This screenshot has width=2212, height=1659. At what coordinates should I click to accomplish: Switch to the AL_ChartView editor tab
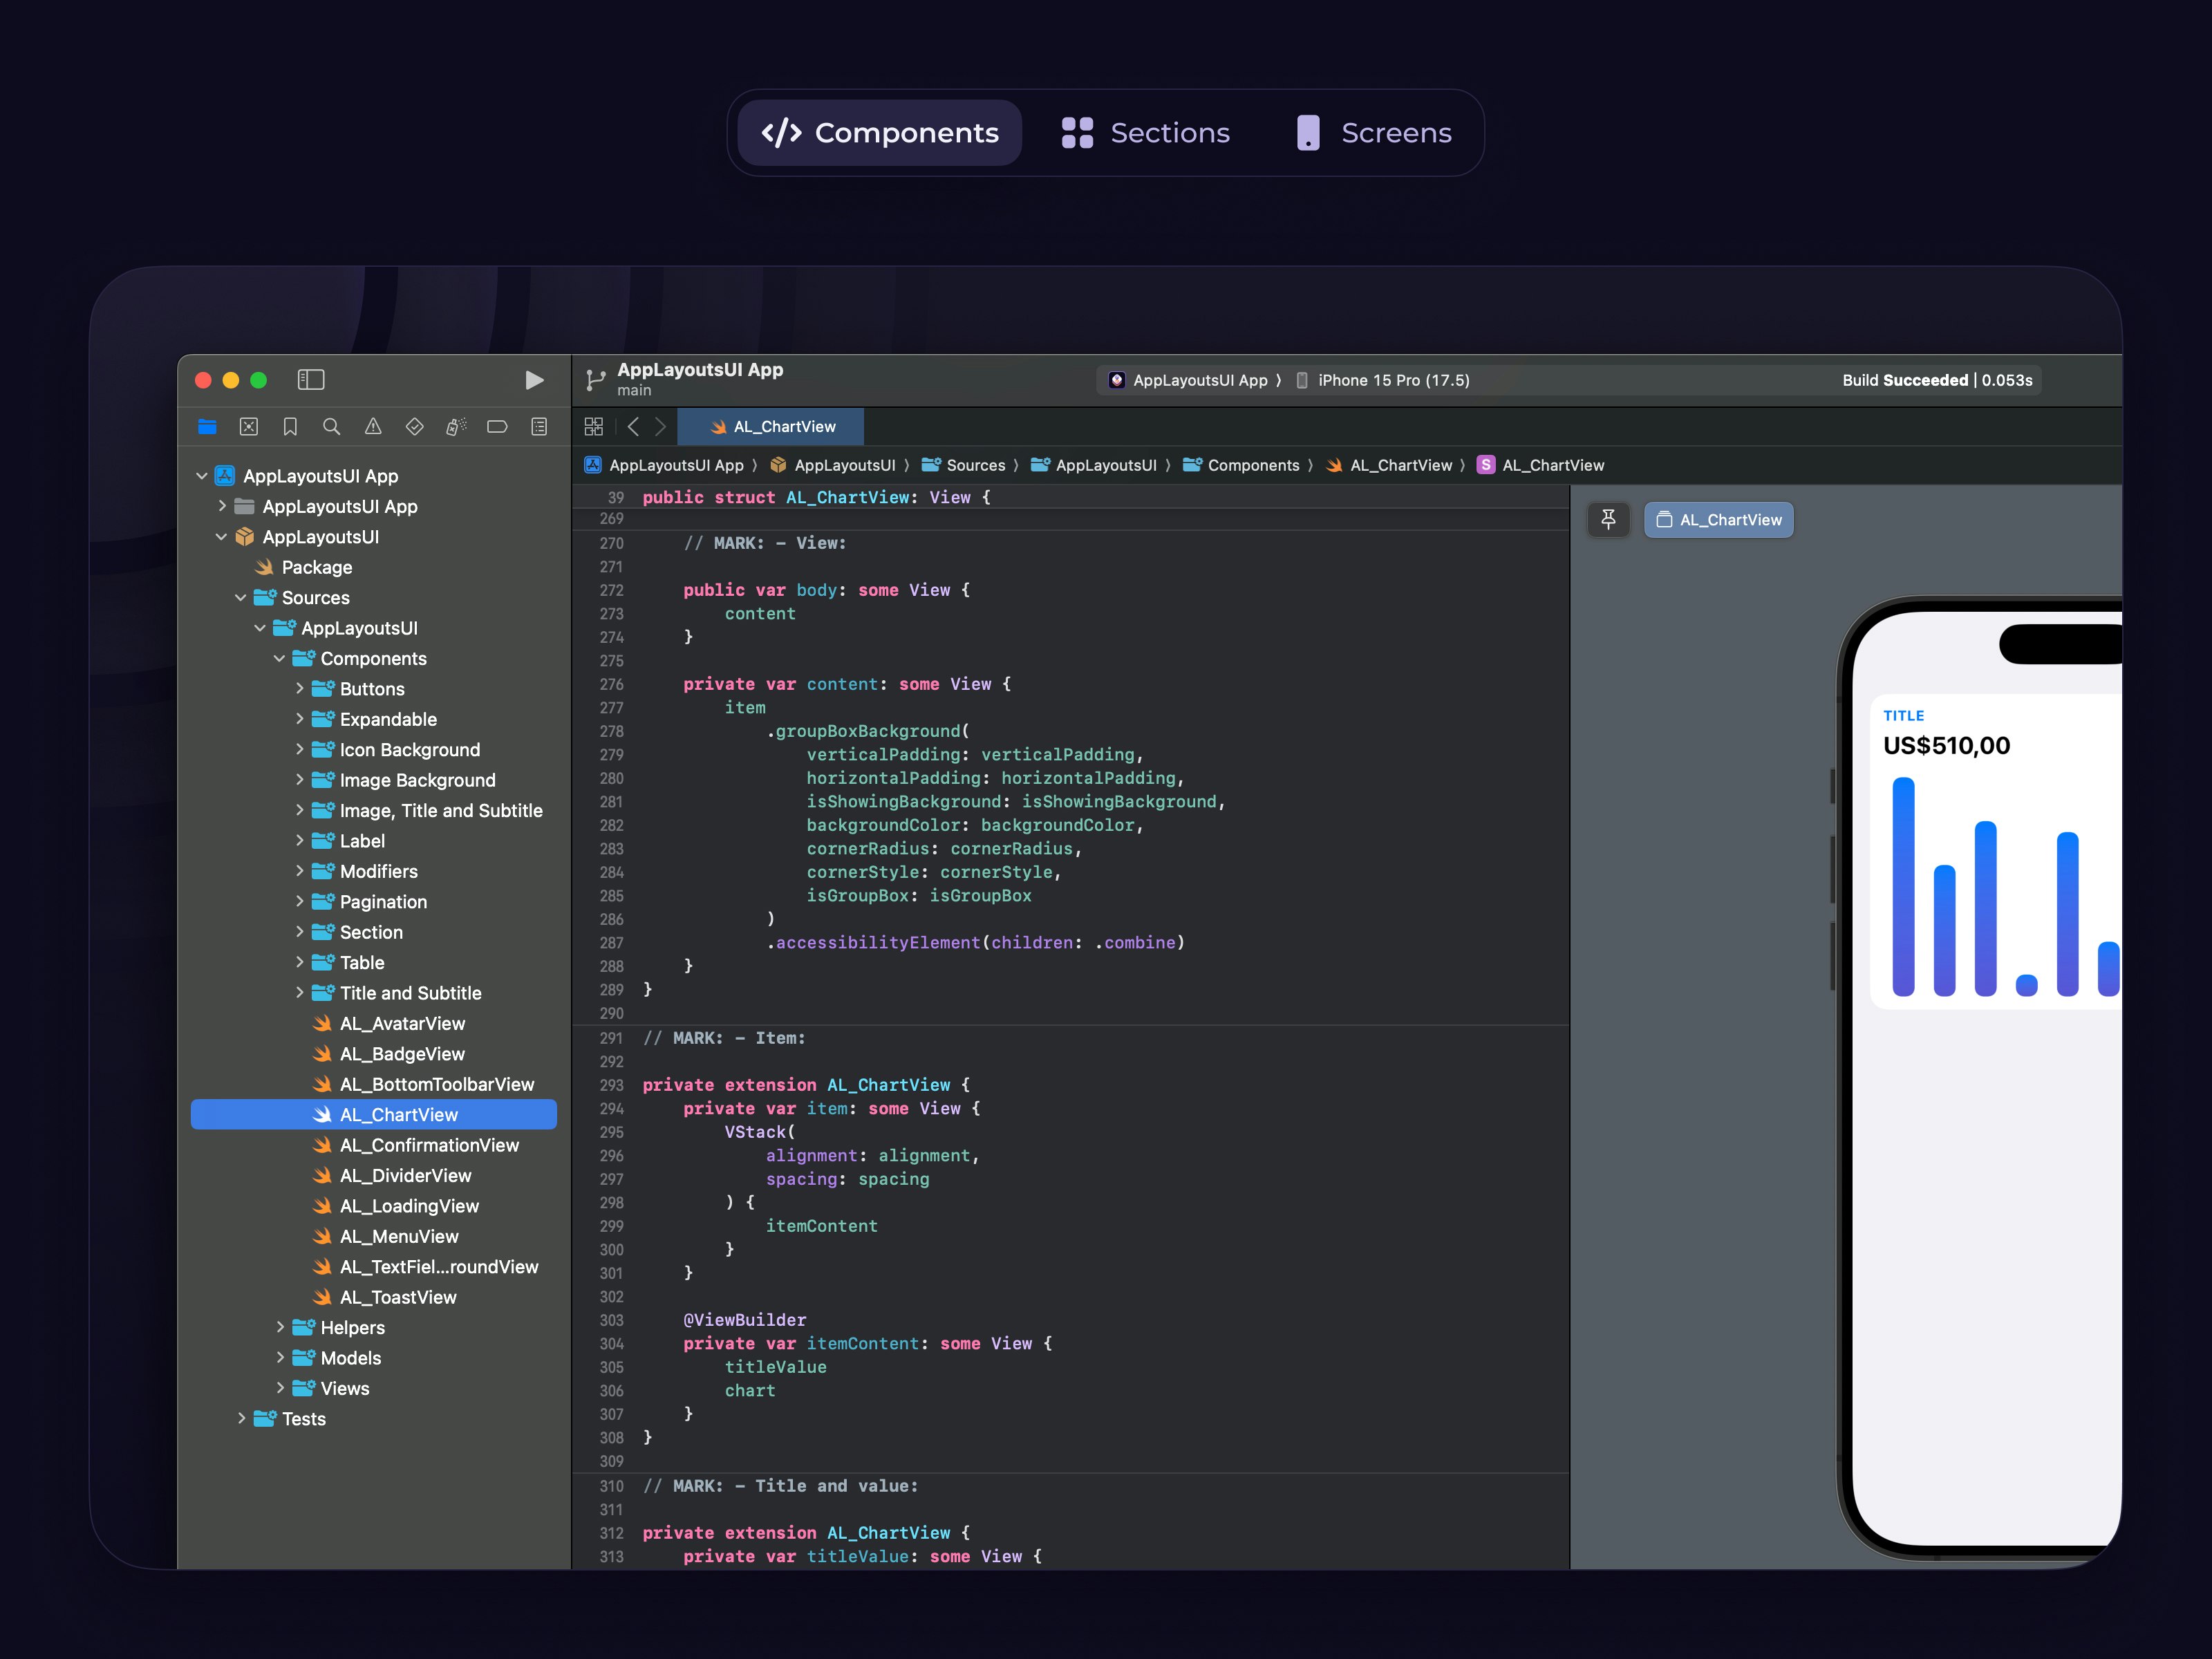(771, 427)
